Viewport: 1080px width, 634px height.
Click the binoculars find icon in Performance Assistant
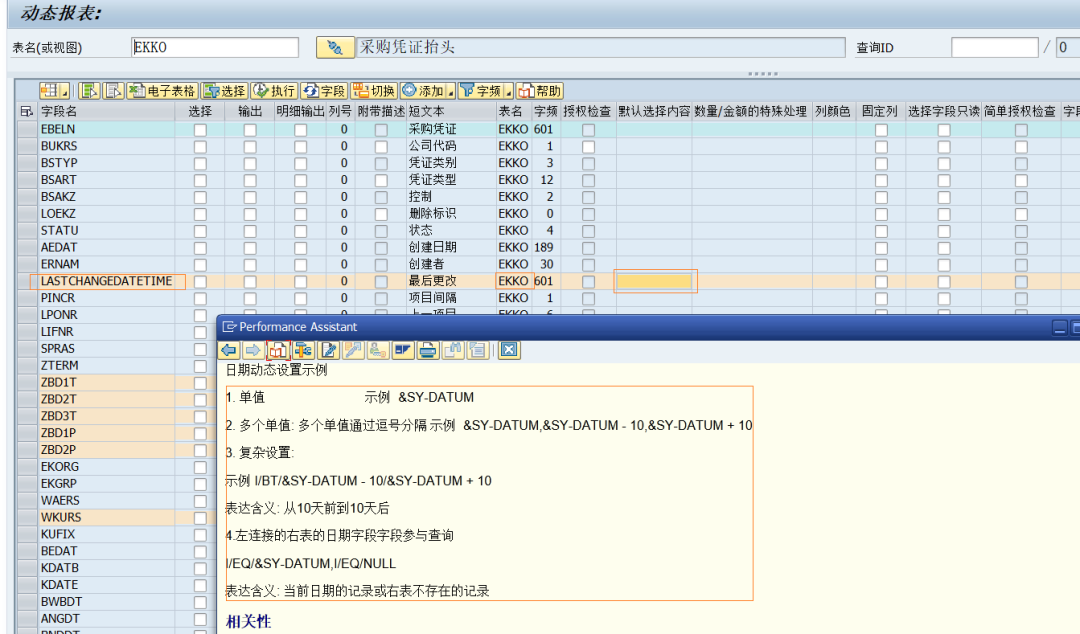tap(453, 350)
